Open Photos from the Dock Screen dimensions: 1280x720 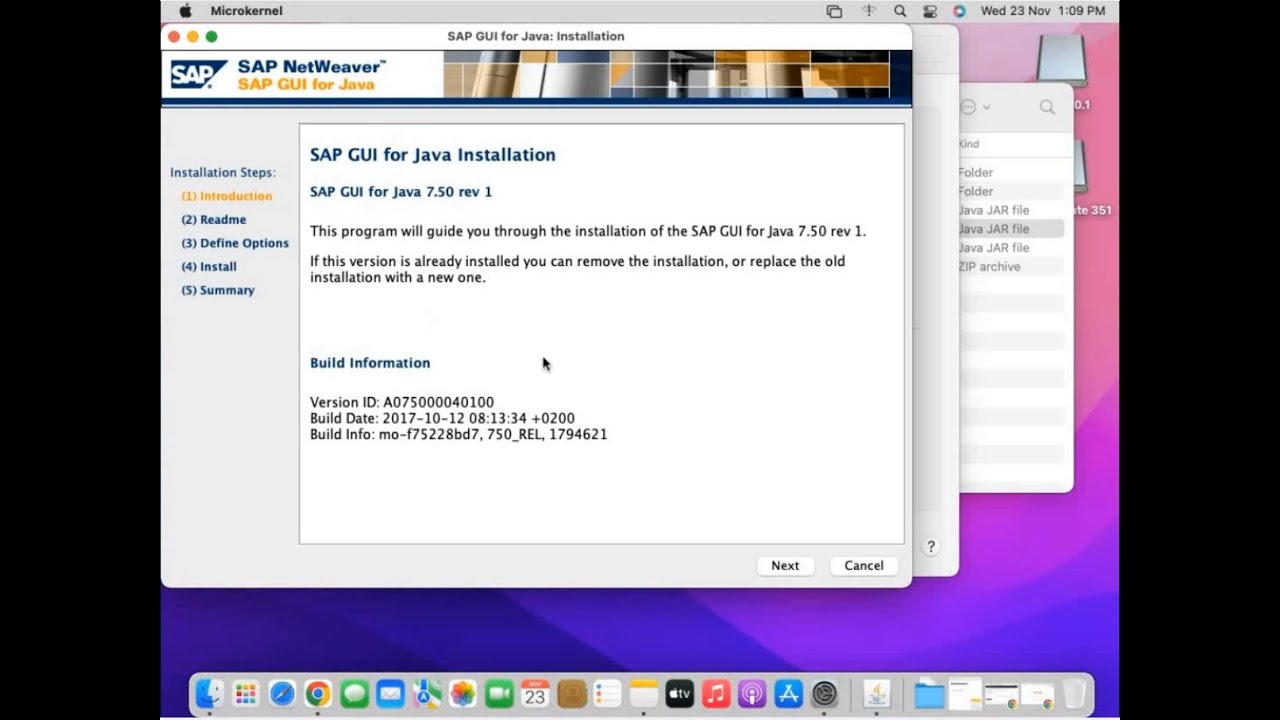tap(462, 693)
